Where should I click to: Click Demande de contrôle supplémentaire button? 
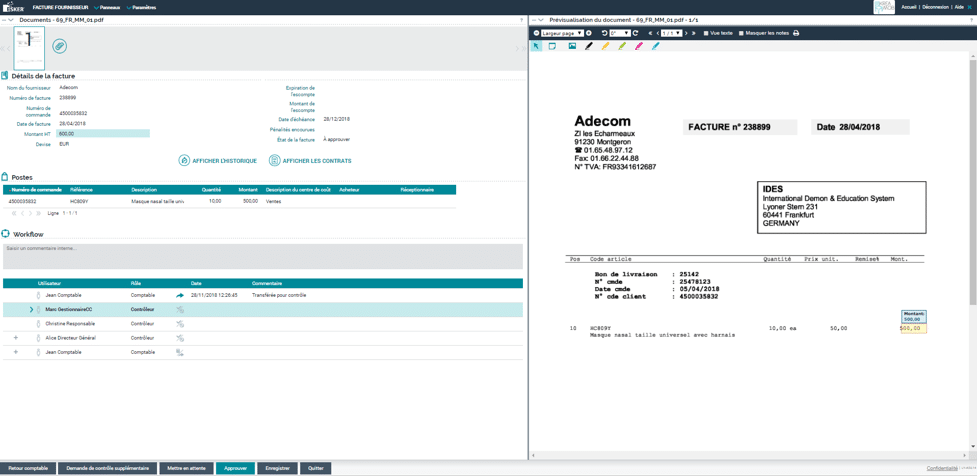click(108, 468)
